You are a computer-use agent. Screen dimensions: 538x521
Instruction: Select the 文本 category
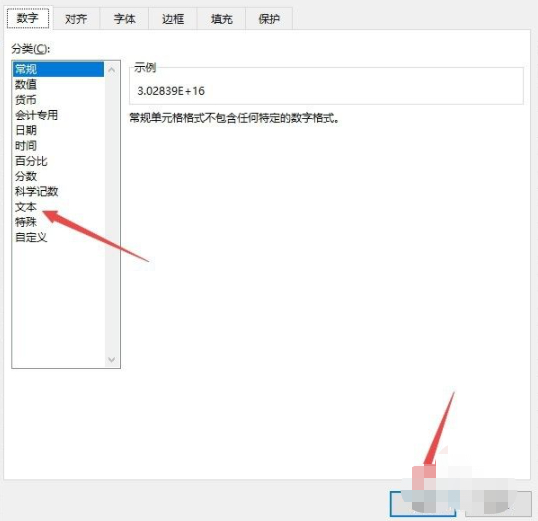pos(58,207)
